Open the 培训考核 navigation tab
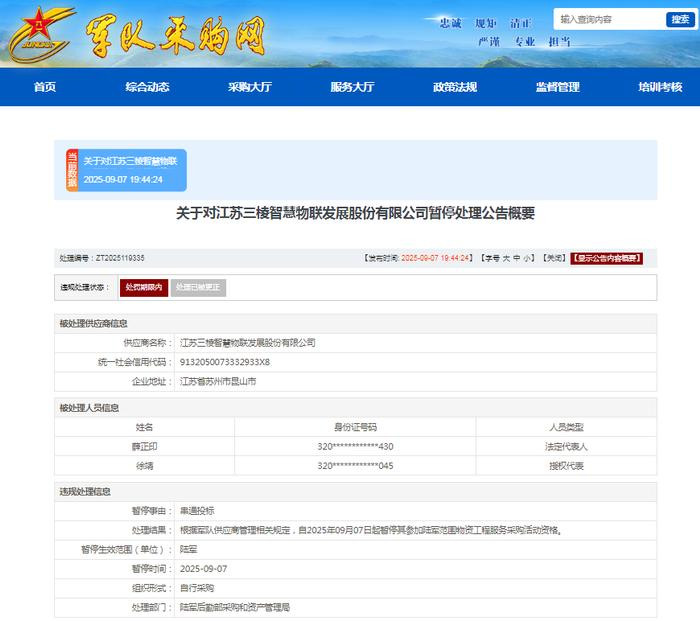This screenshot has height=621, width=700. (x=660, y=87)
